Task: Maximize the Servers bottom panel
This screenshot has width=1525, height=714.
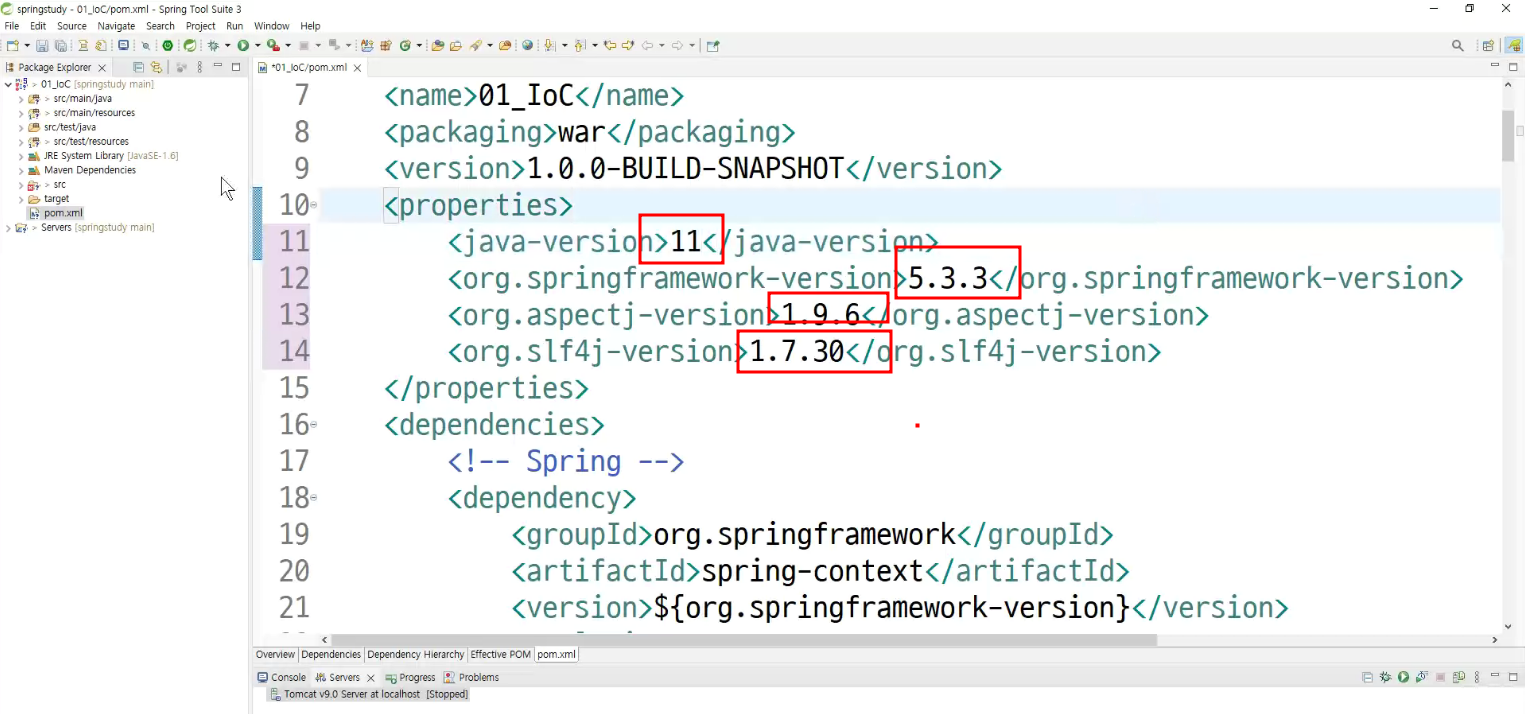Action: coord(1512,677)
